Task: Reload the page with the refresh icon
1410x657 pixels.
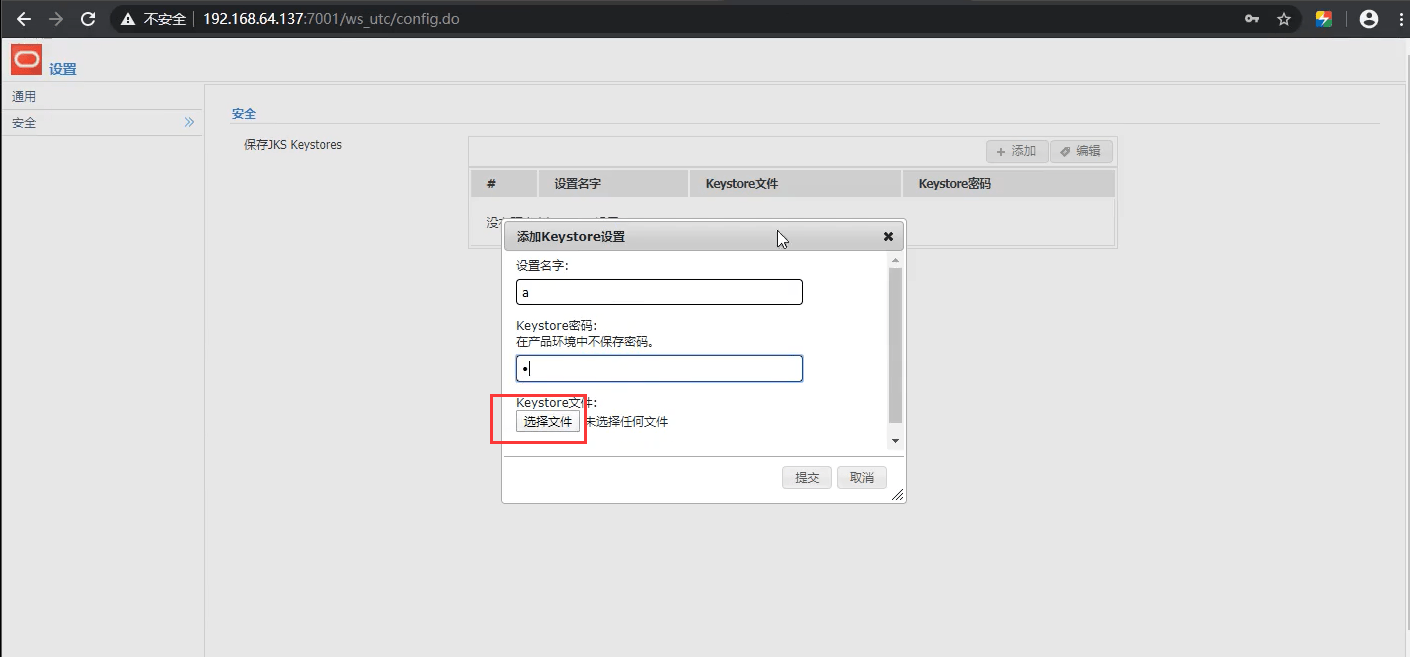Action: pyautogui.click(x=88, y=19)
